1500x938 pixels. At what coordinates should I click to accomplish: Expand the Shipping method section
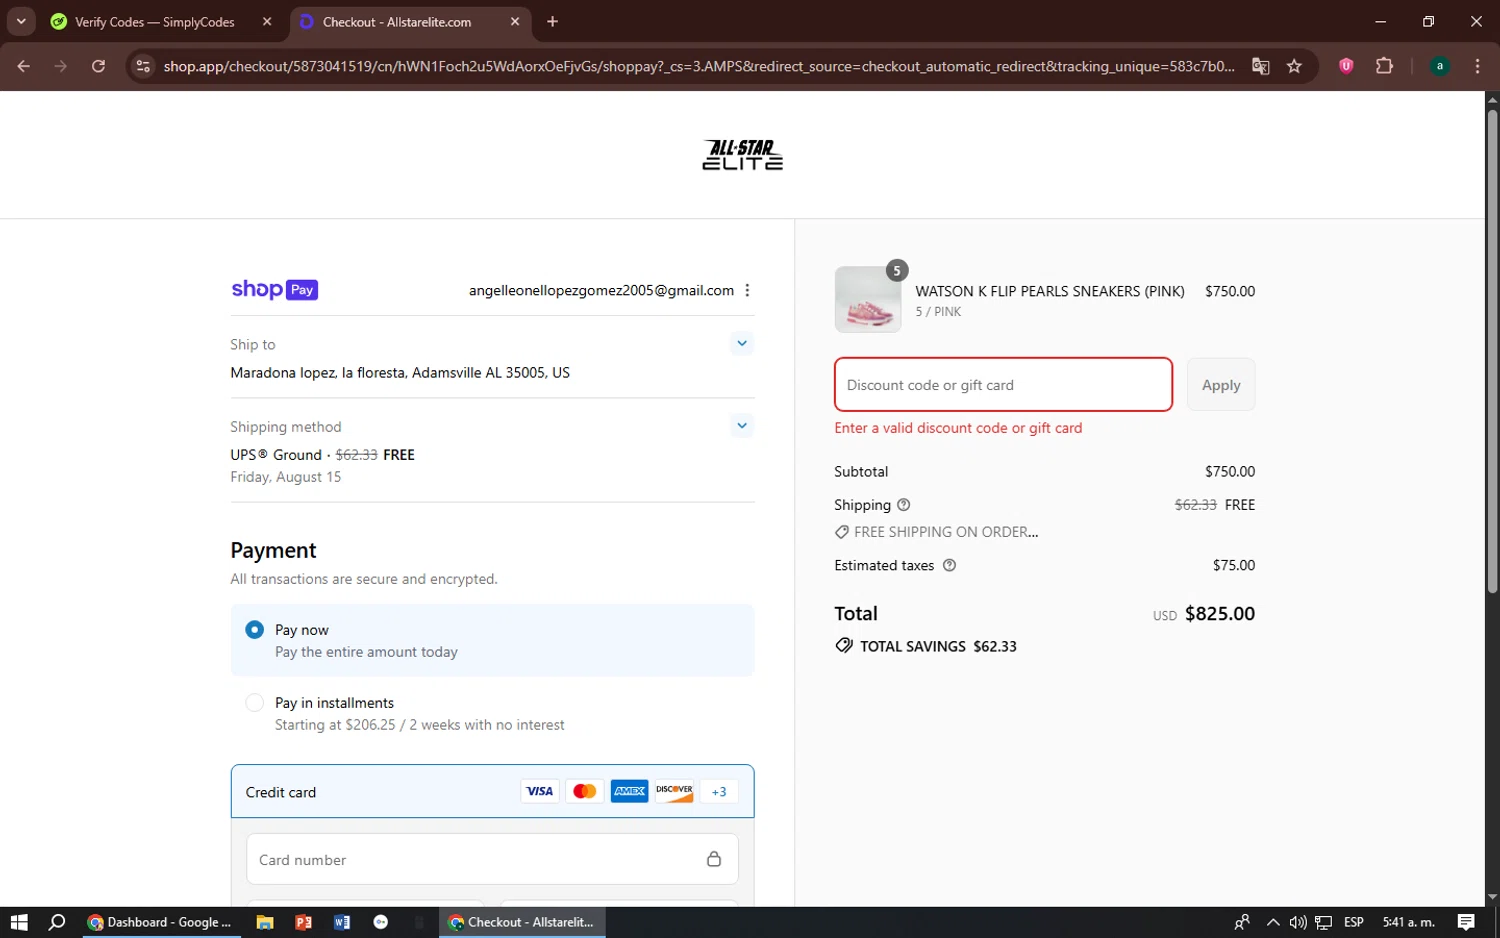pos(742,425)
